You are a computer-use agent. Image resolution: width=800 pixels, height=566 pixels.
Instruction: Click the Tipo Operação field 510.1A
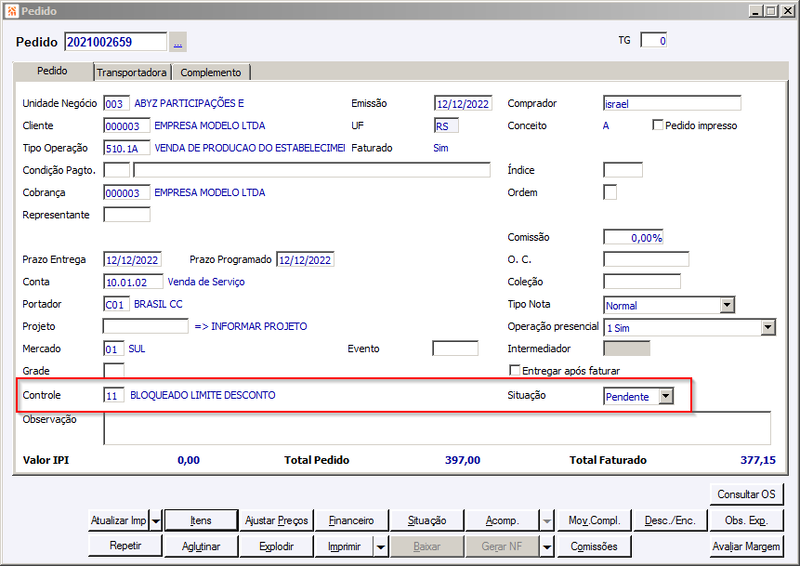coord(127,148)
